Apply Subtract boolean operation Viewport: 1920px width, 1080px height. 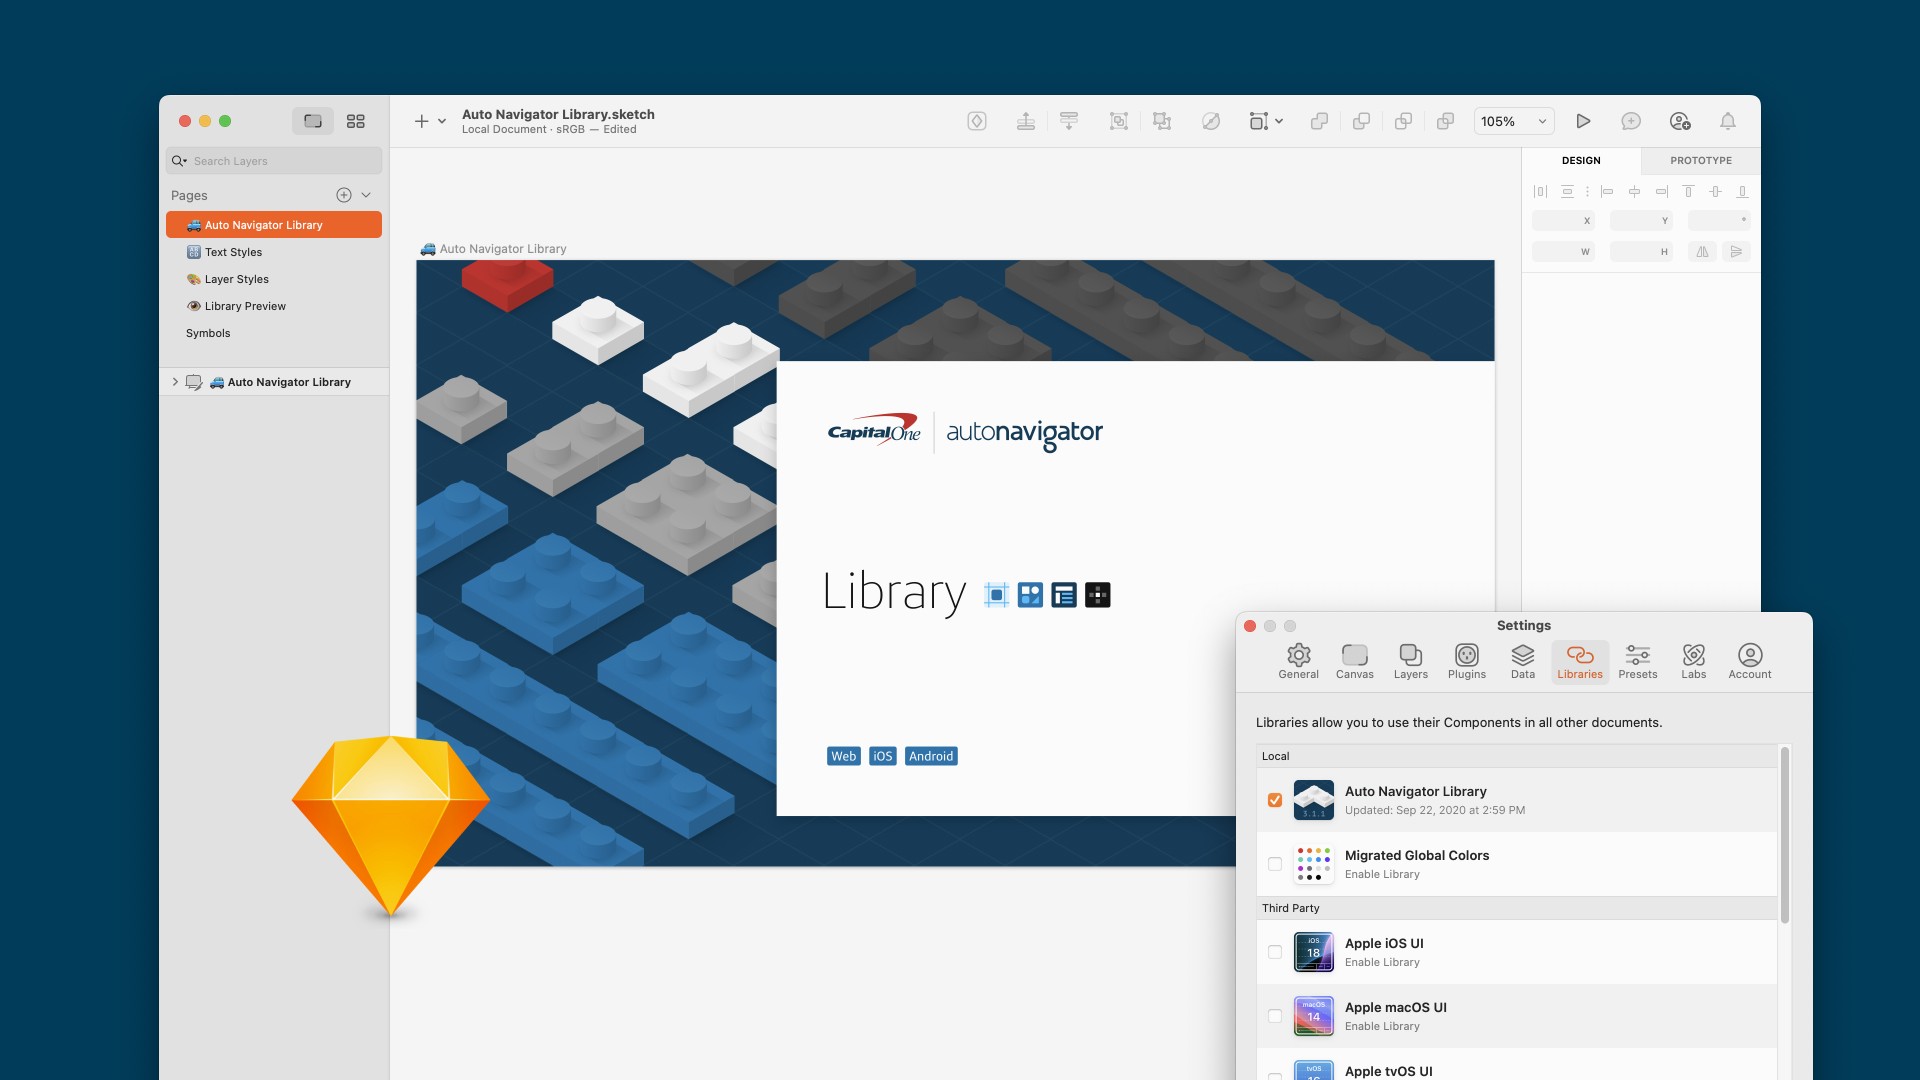click(1361, 121)
